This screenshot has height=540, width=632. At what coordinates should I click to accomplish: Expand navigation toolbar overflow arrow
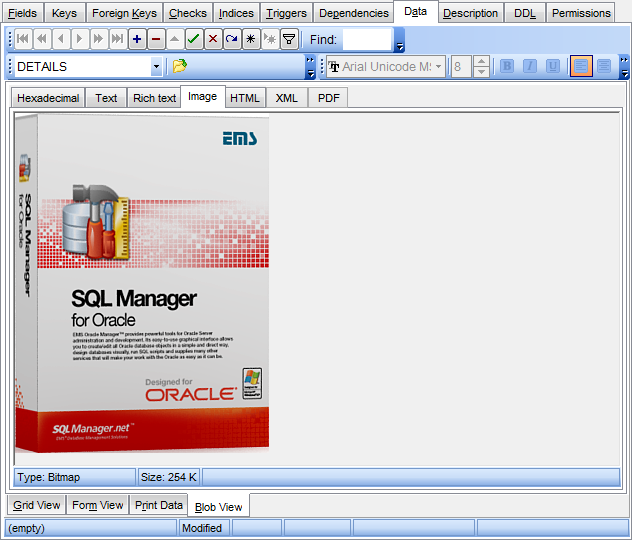click(400, 45)
